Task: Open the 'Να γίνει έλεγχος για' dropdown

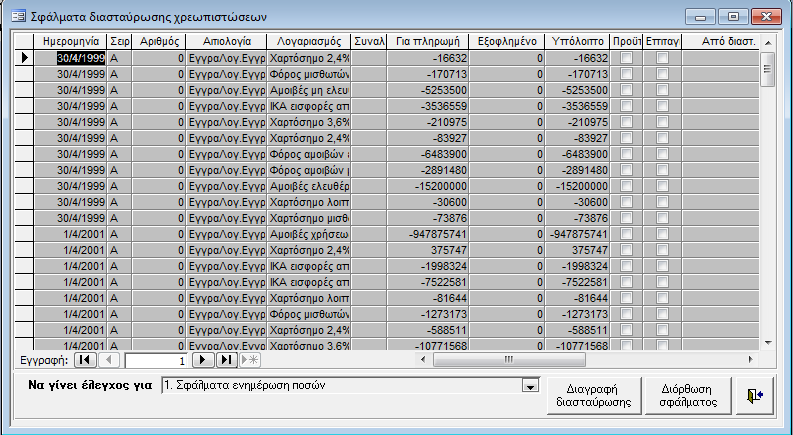Action: coord(527,386)
